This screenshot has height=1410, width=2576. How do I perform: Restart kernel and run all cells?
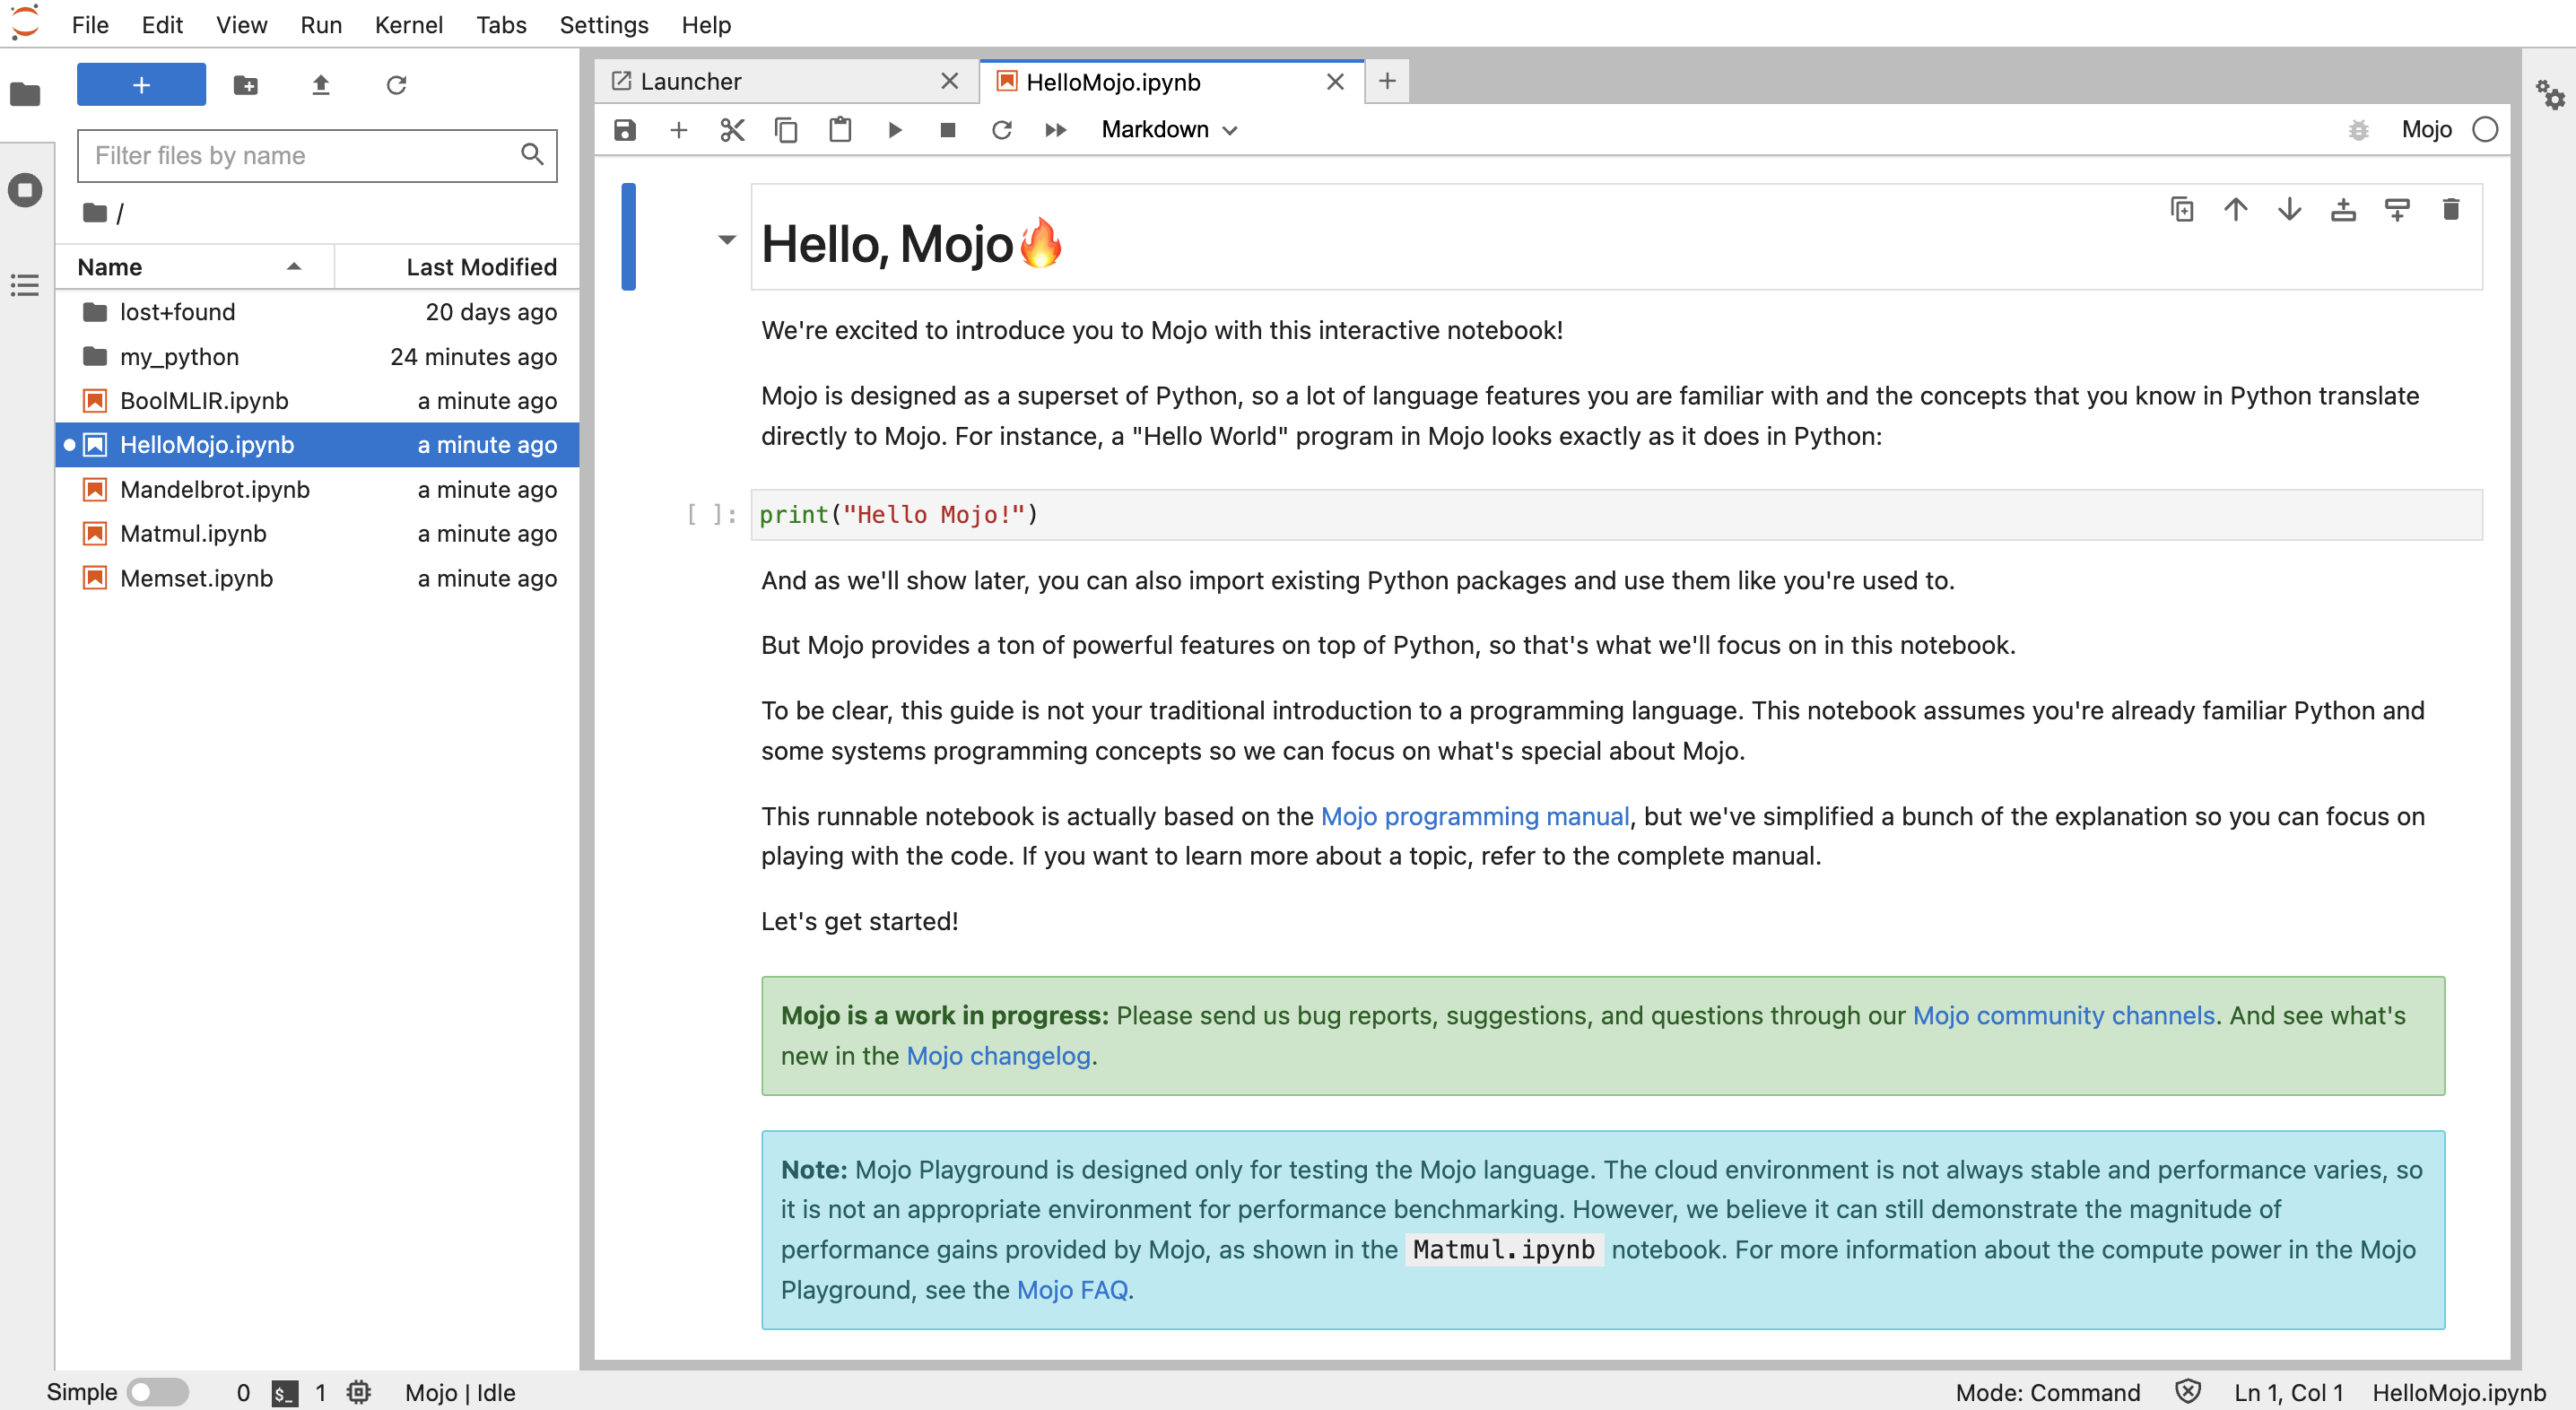point(1056,130)
